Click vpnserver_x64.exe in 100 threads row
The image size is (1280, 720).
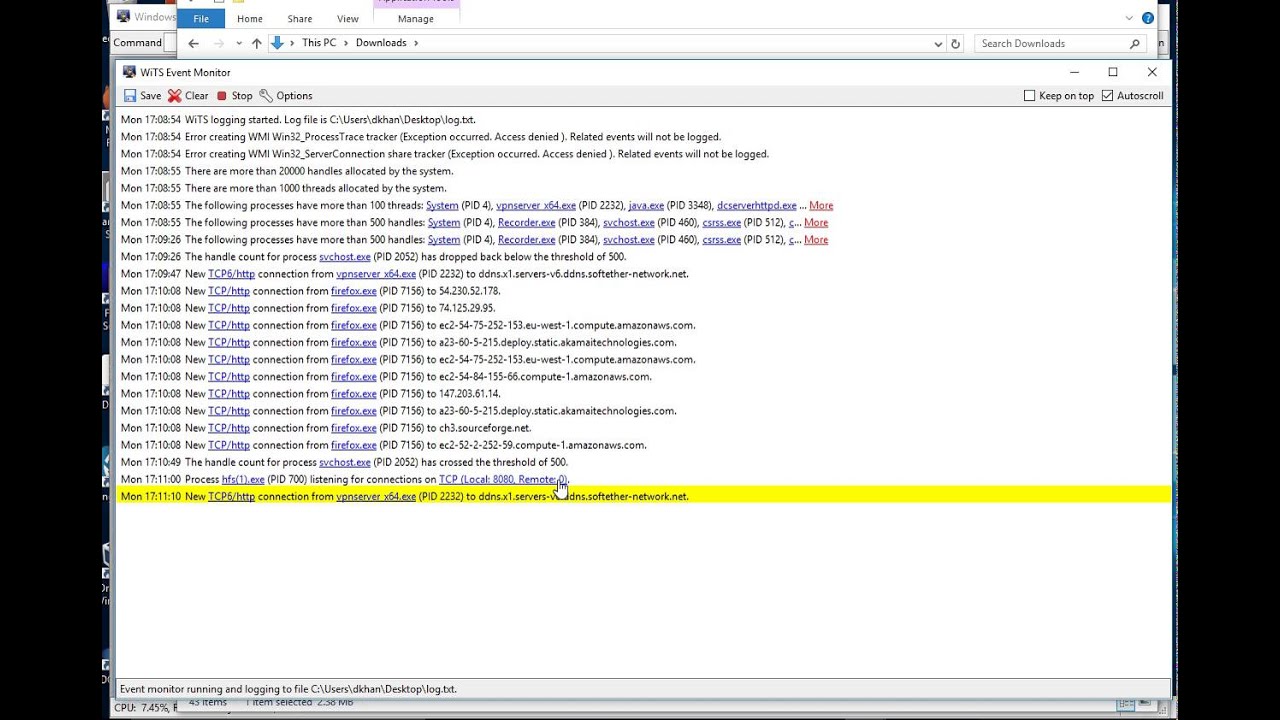pyautogui.click(x=536, y=206)
